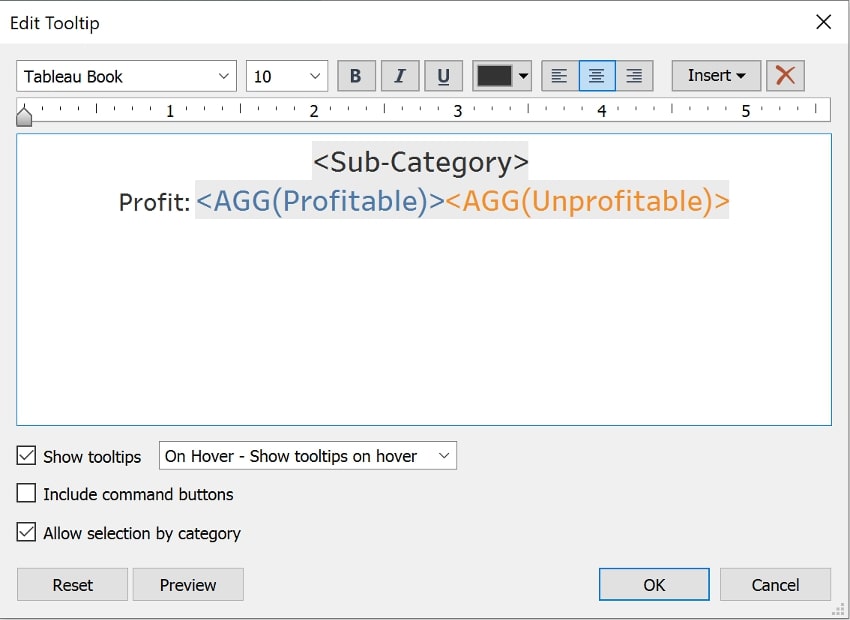Open the On Hover tooltip behavior dropdown

(x=307, y=456)
